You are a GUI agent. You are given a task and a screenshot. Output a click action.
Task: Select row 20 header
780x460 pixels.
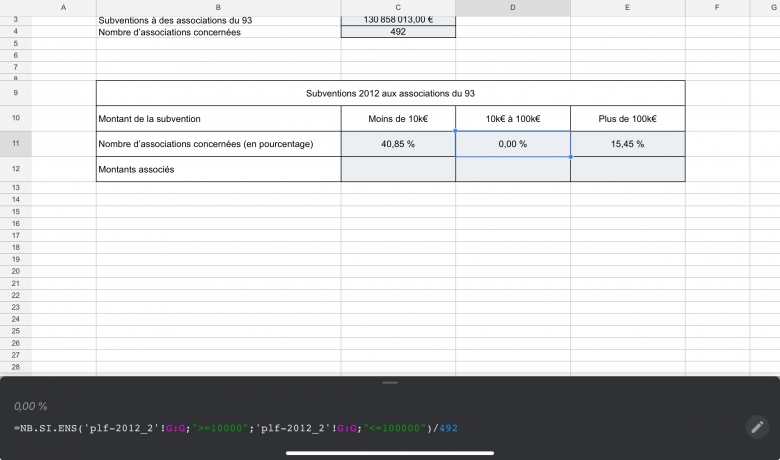(x=16, y=272)
